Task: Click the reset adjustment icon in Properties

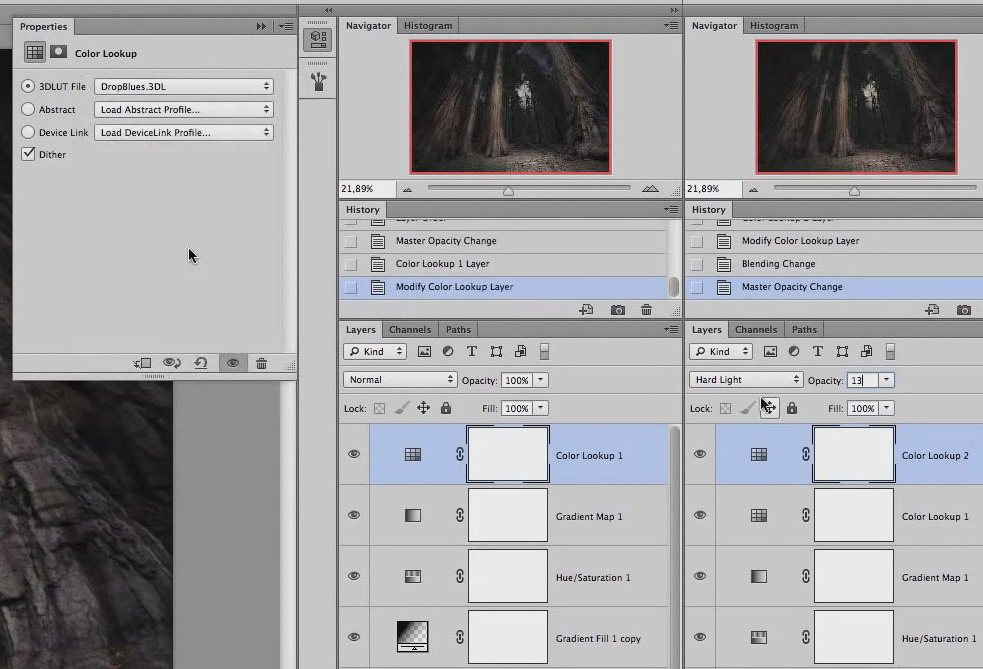Action: click(x=201, y=364)
